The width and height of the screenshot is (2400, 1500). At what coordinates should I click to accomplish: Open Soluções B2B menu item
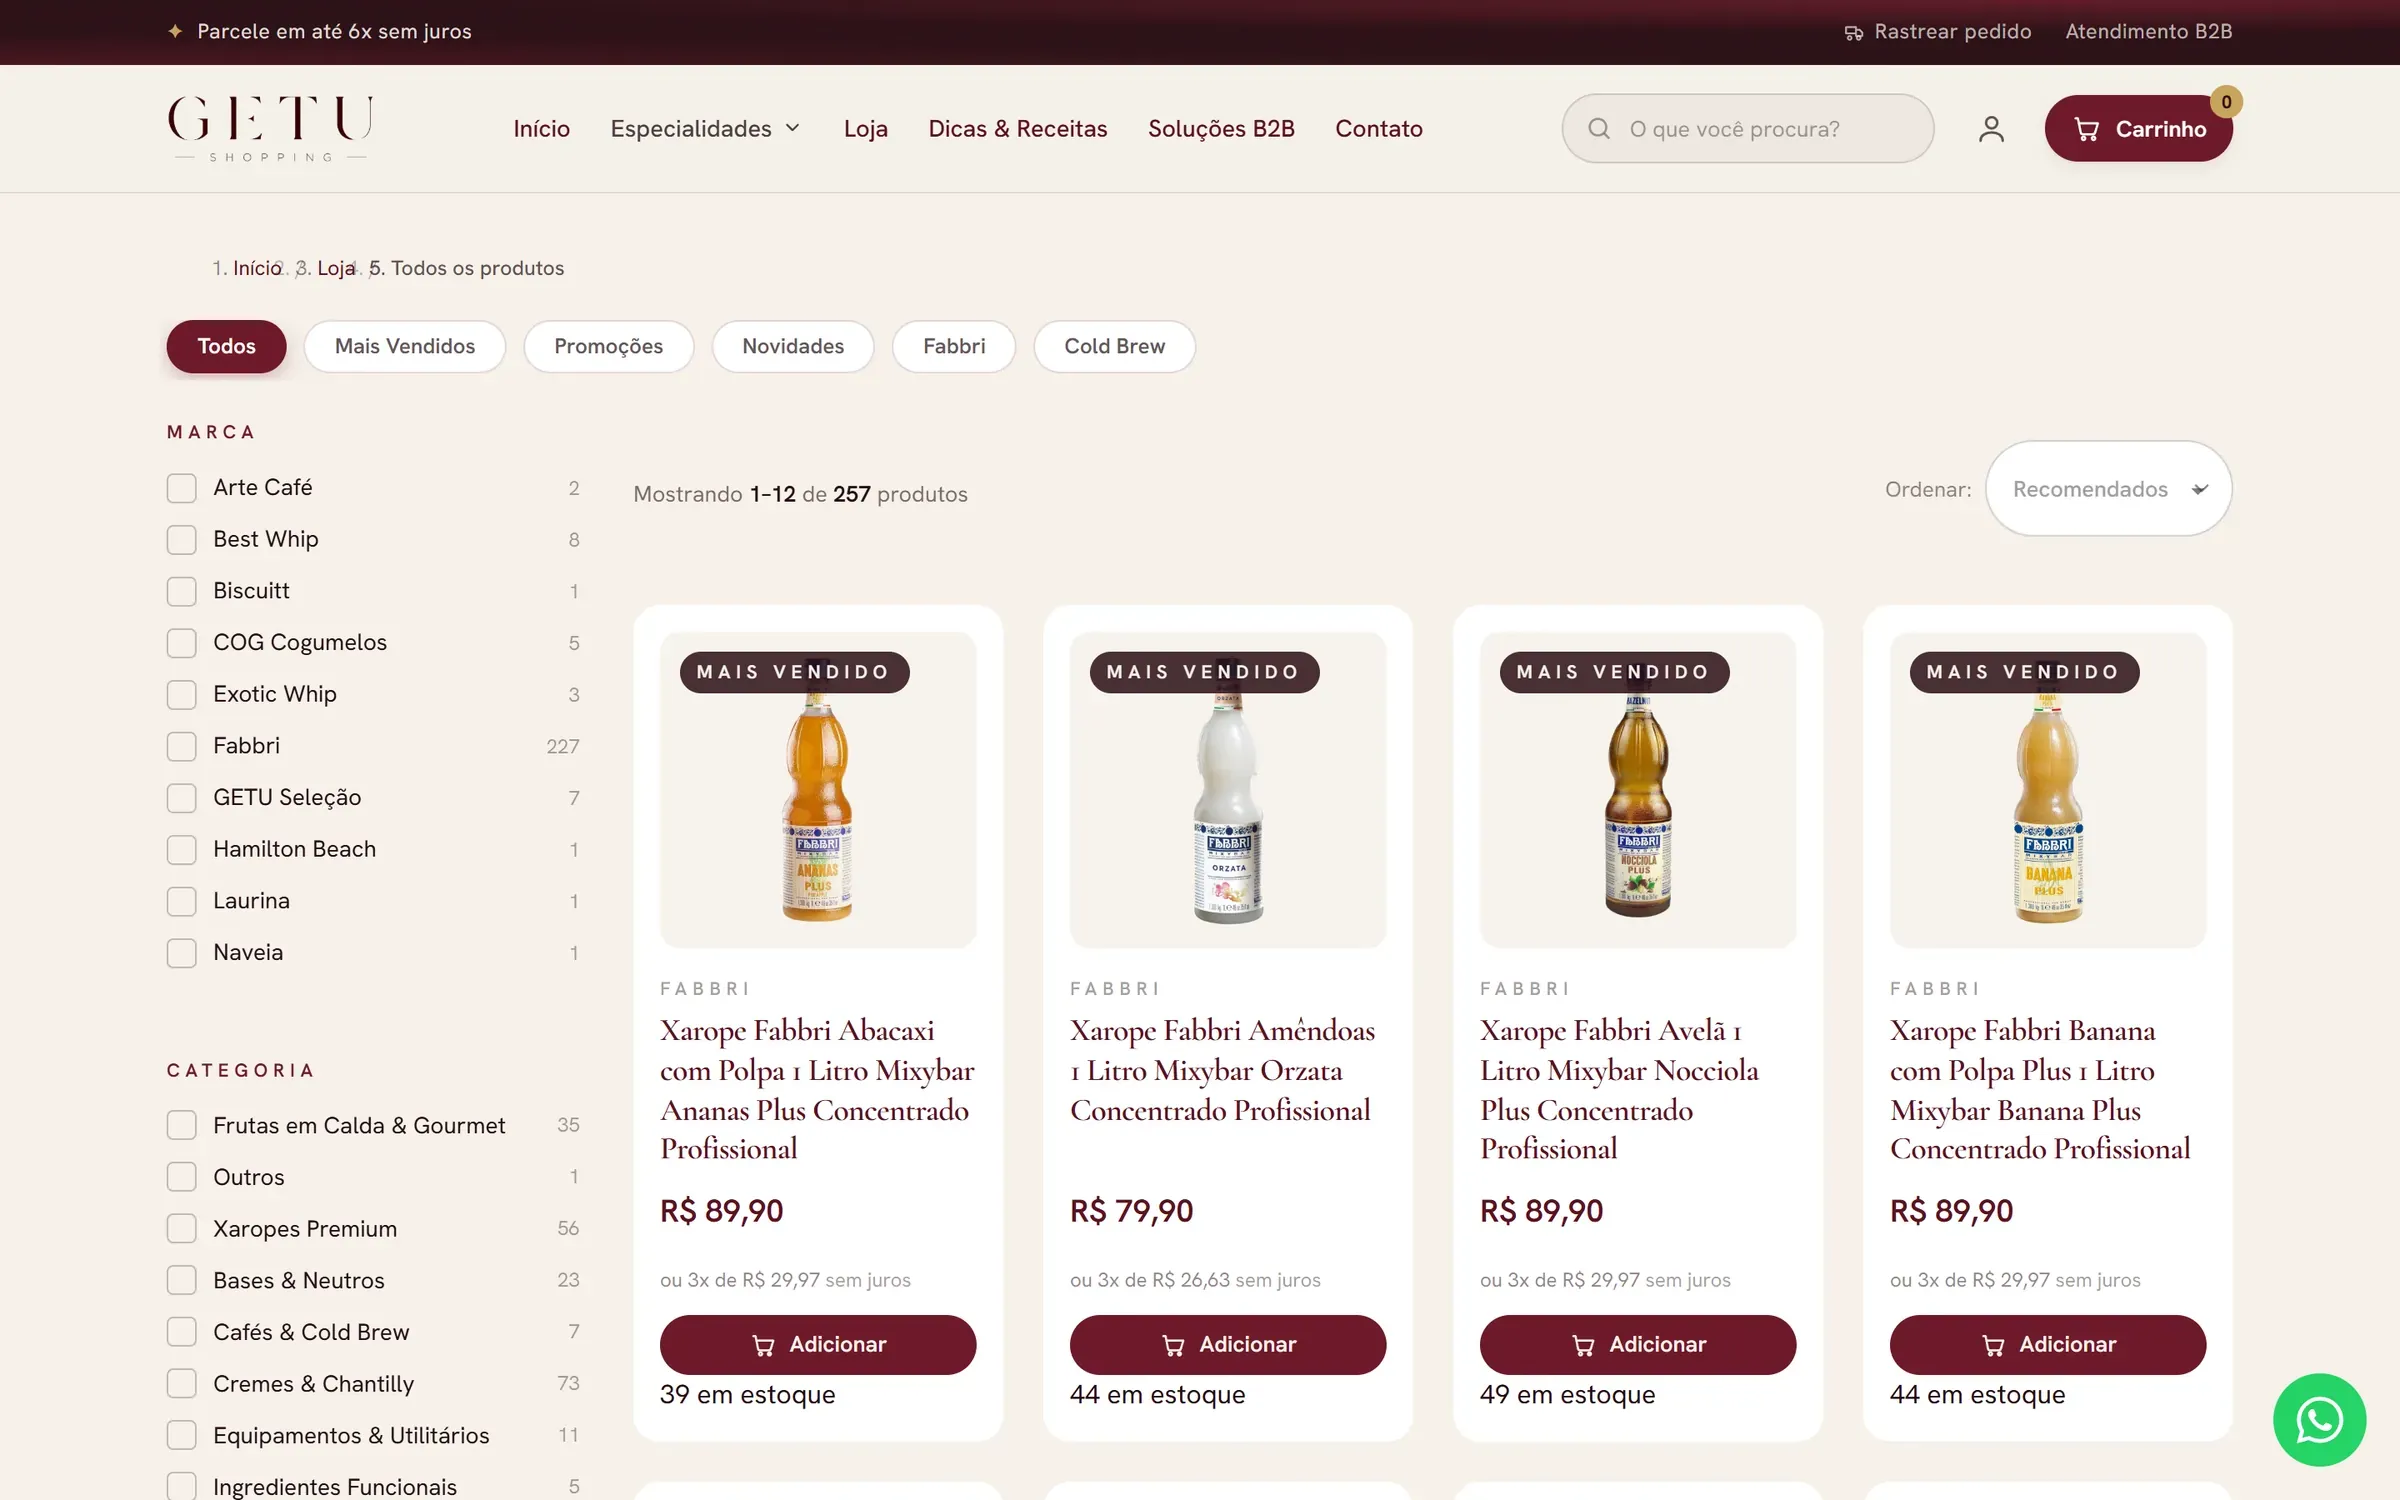pyautogui.click(x=1221, y=129)
